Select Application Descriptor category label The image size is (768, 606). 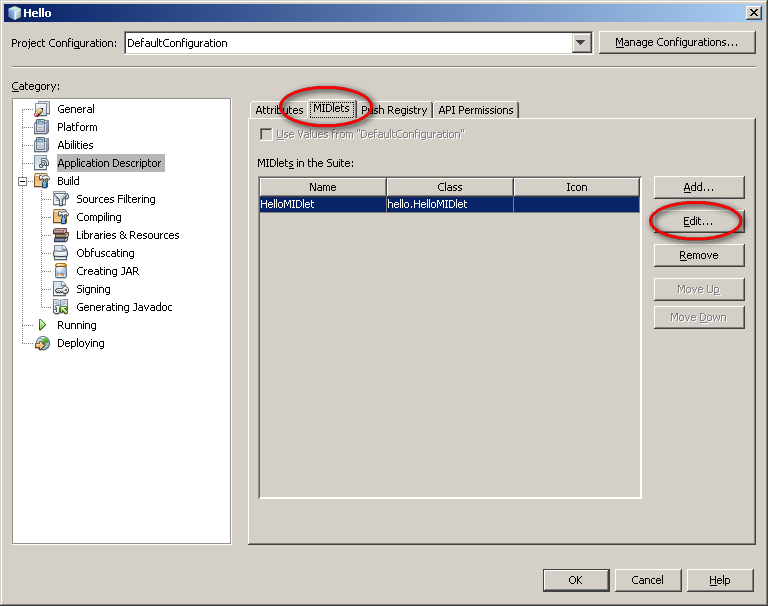pyautogui.click(x=110, y=163)
